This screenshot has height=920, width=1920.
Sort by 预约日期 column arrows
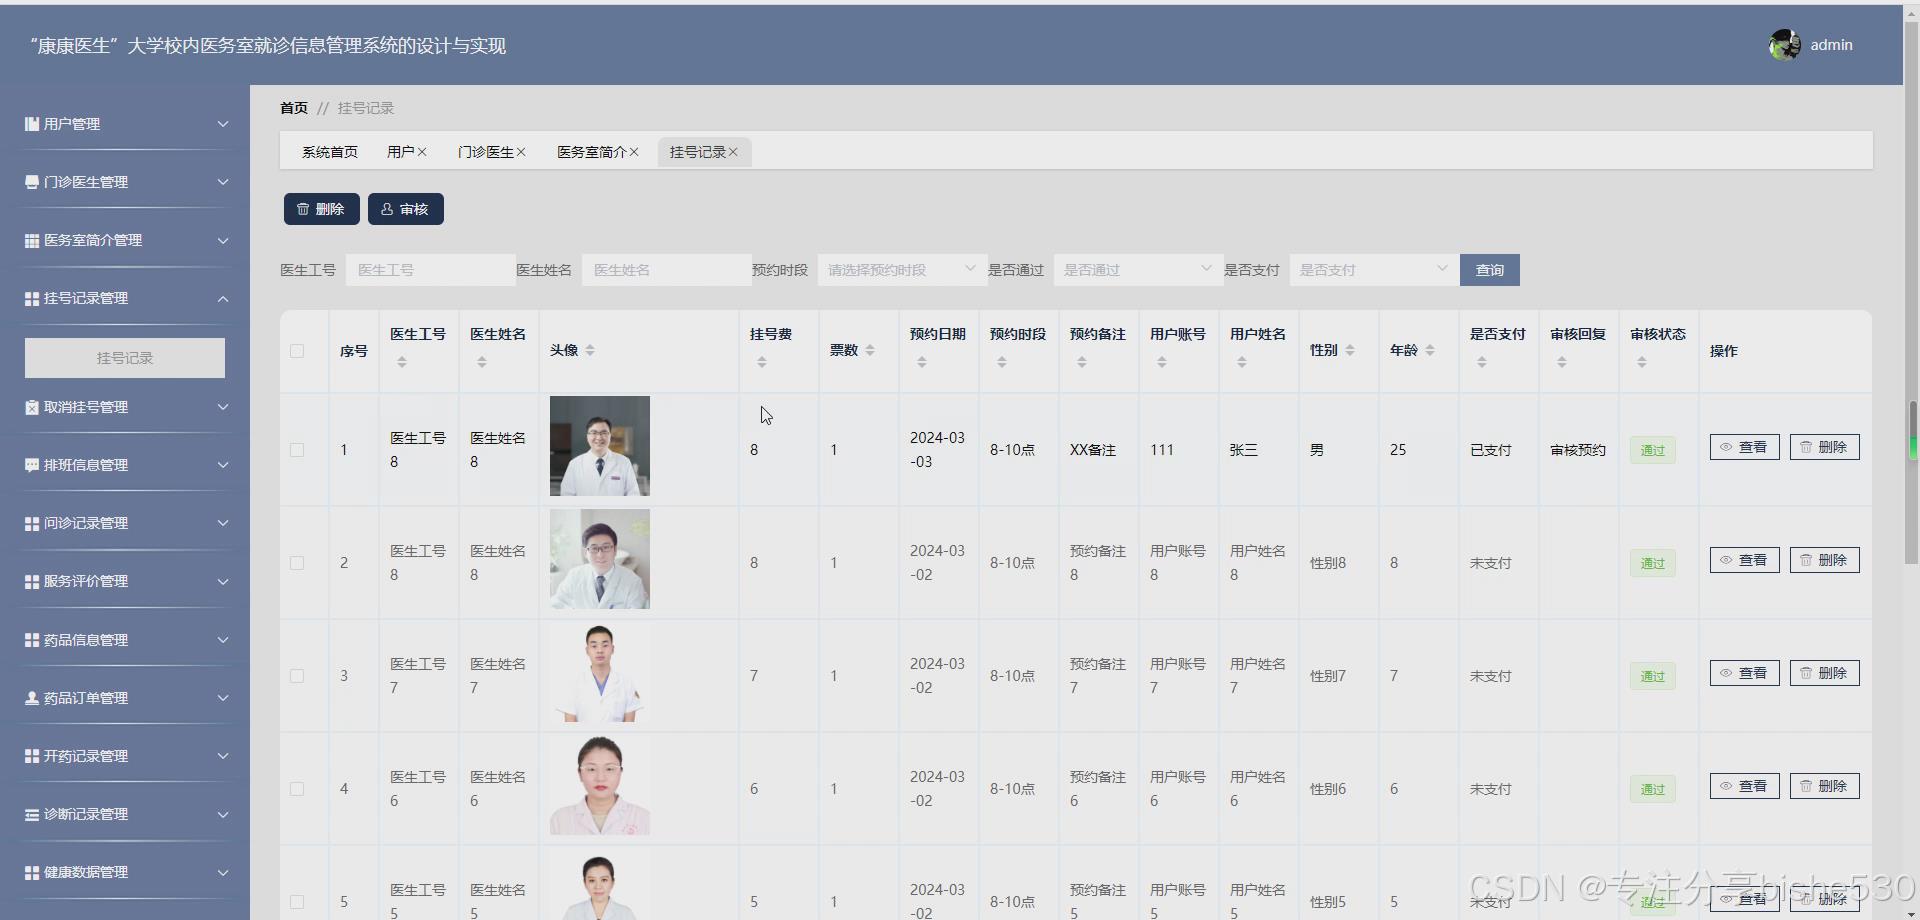pos(922,362)
